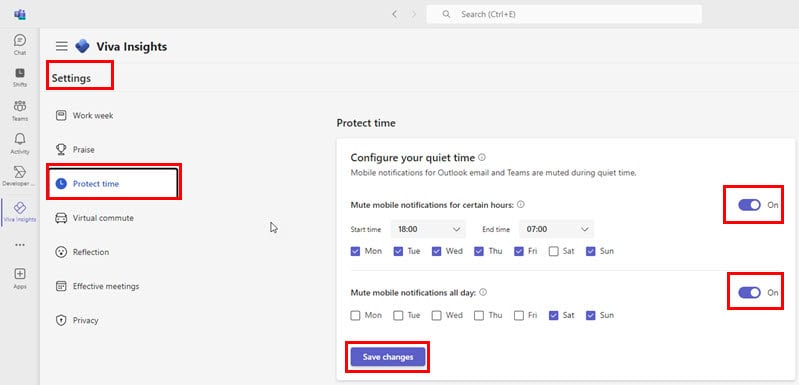Show more apps via ellipsis icon
799x385 pixels.
click(20, 245)
